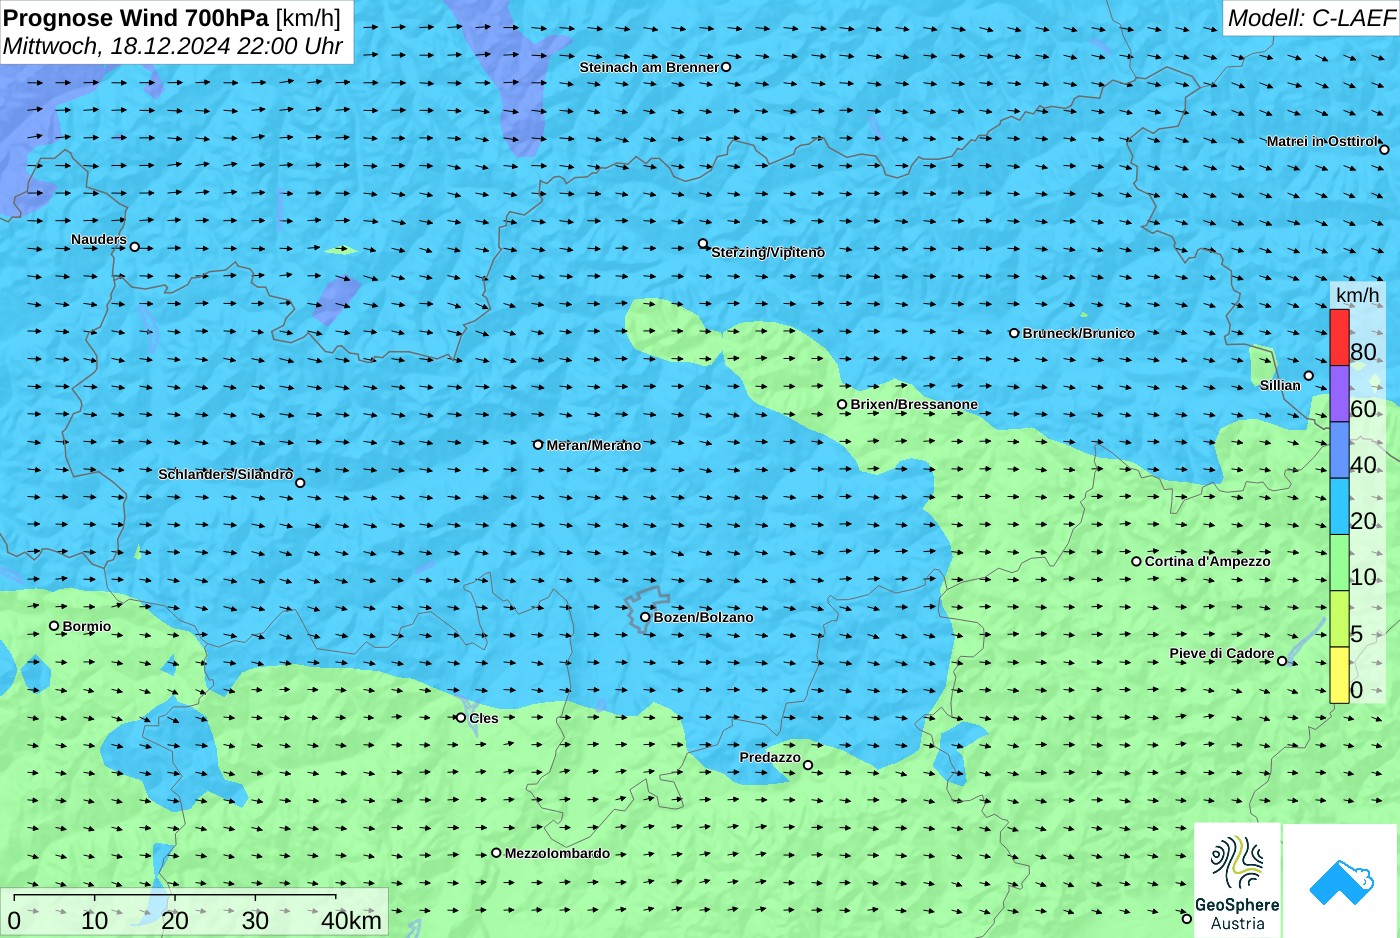This screenshot has height=938, width=1400.
Task: Click the 'Steinach am Brenner' label text
Action: coord(649,67)
